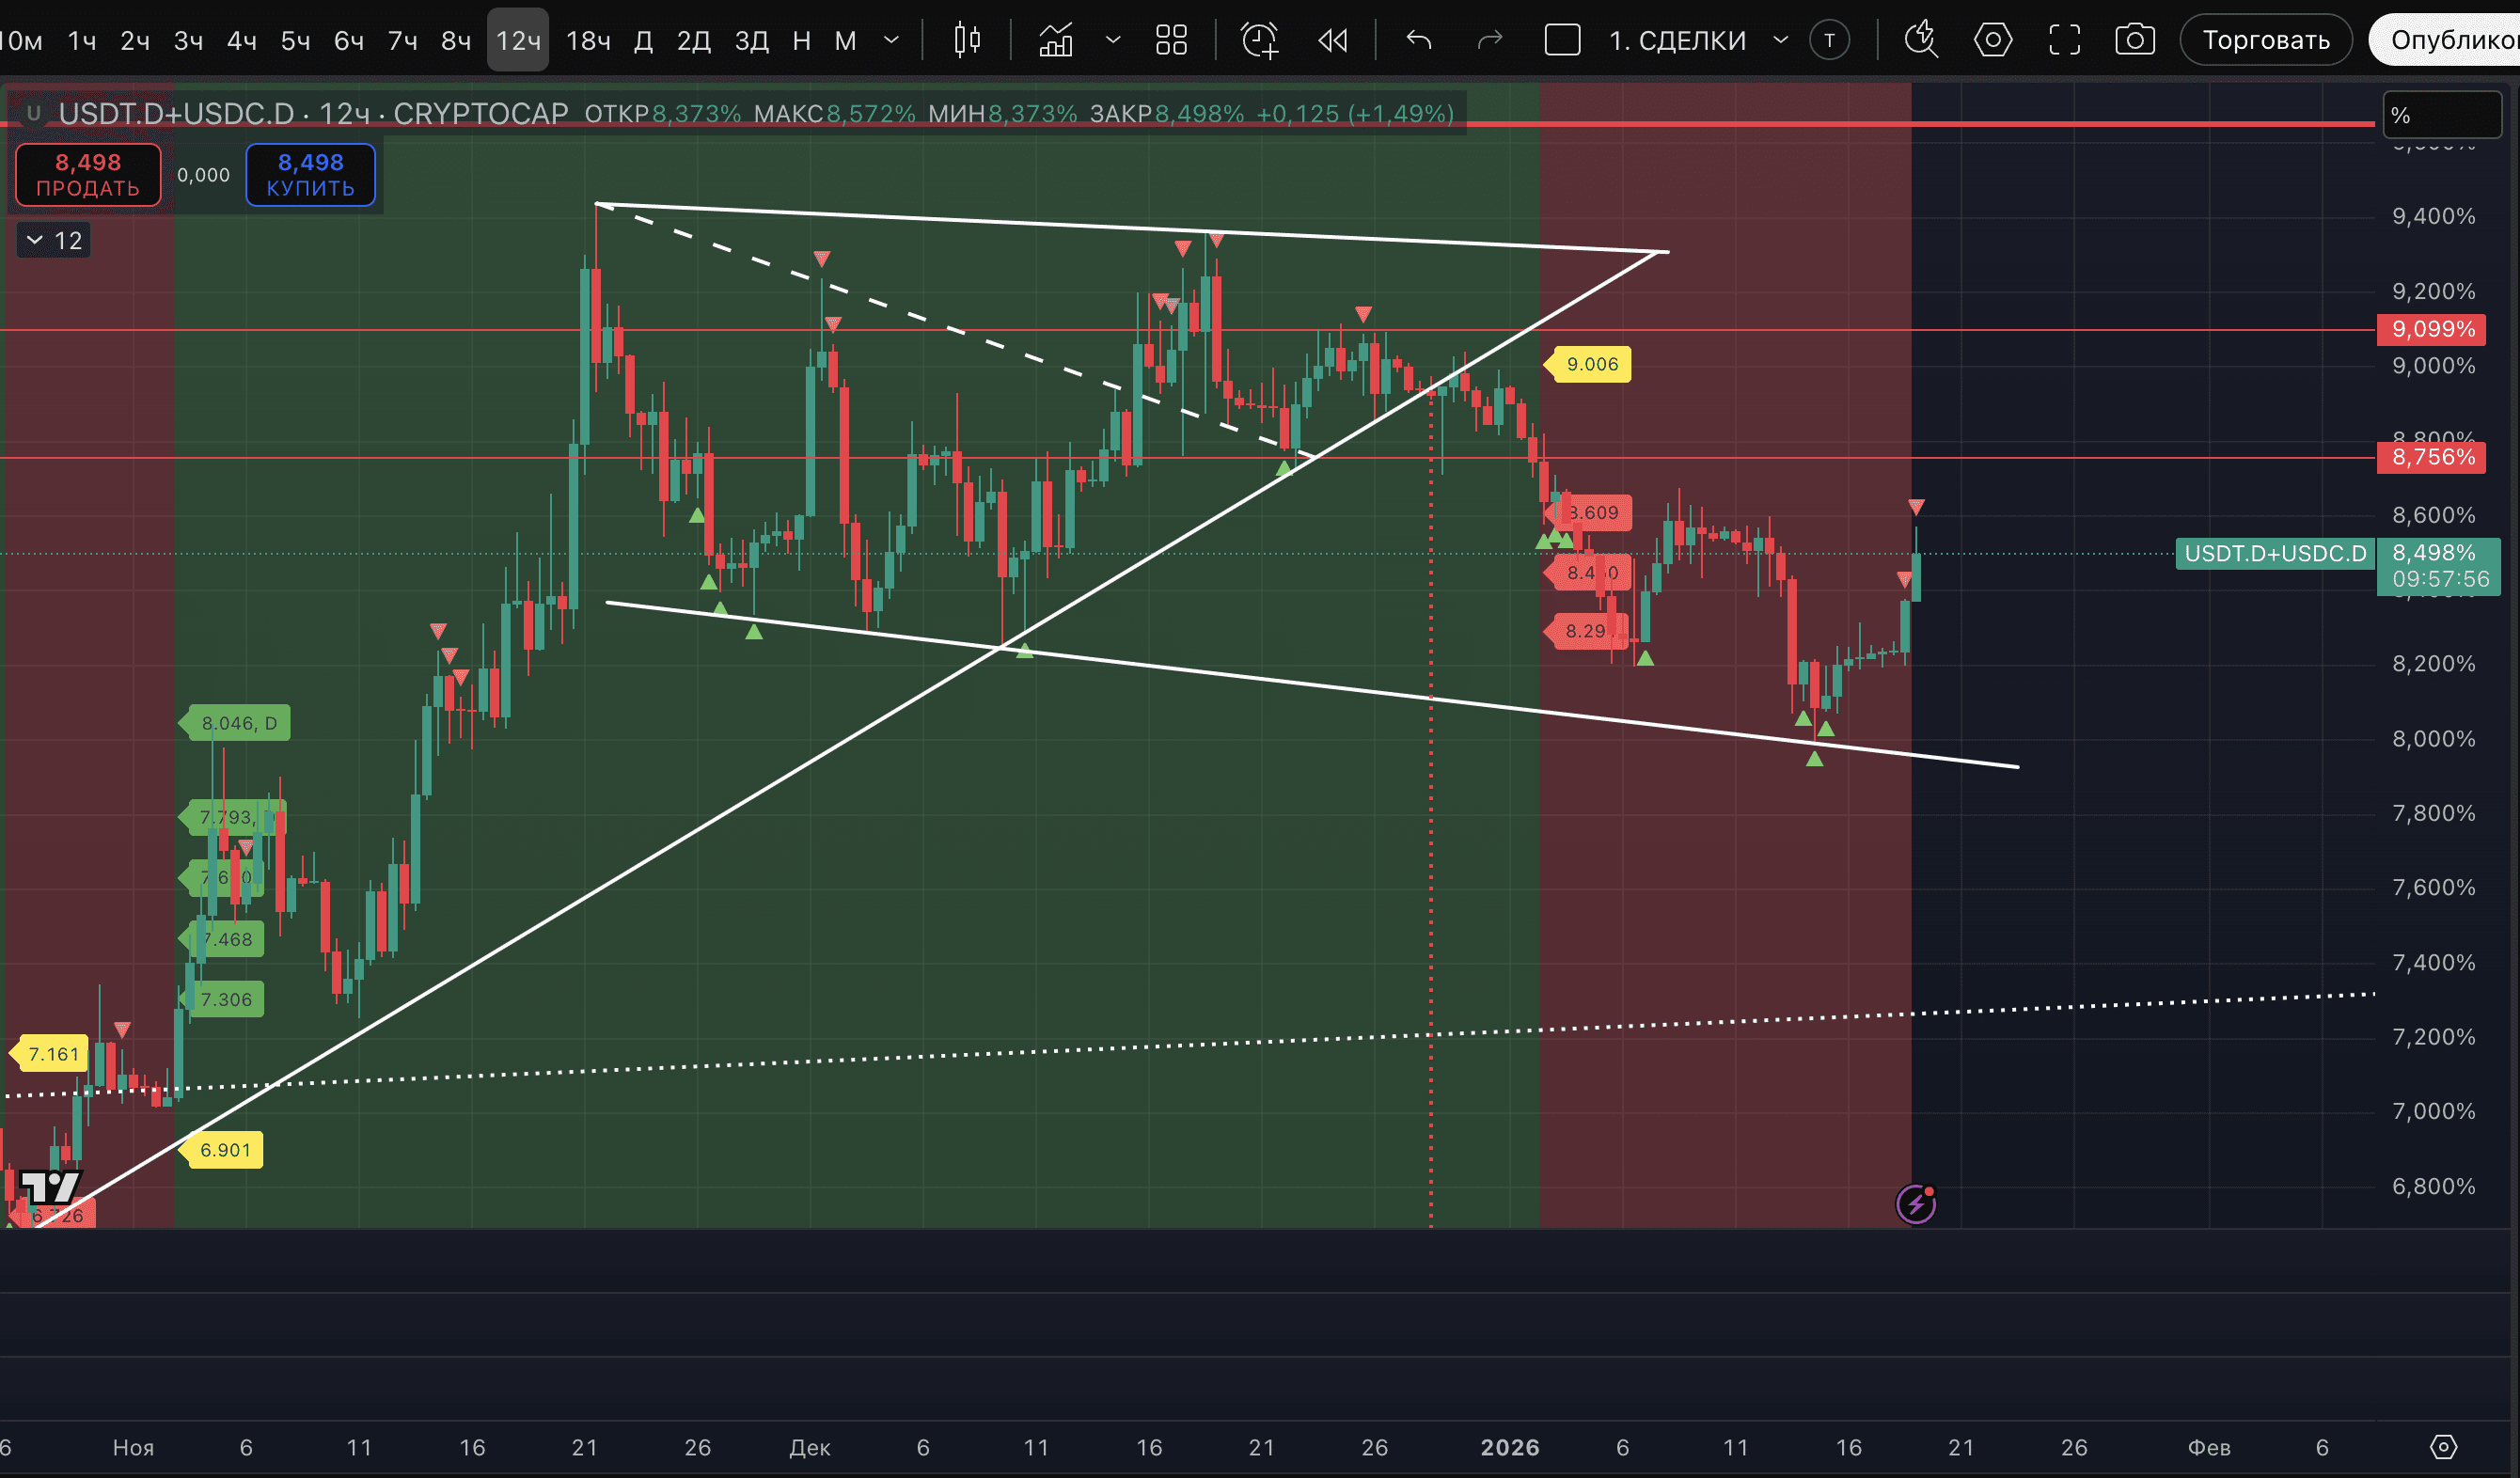Open chart settings hexagon icon
This screenshot has width=2520, height=1478.
1992,40
